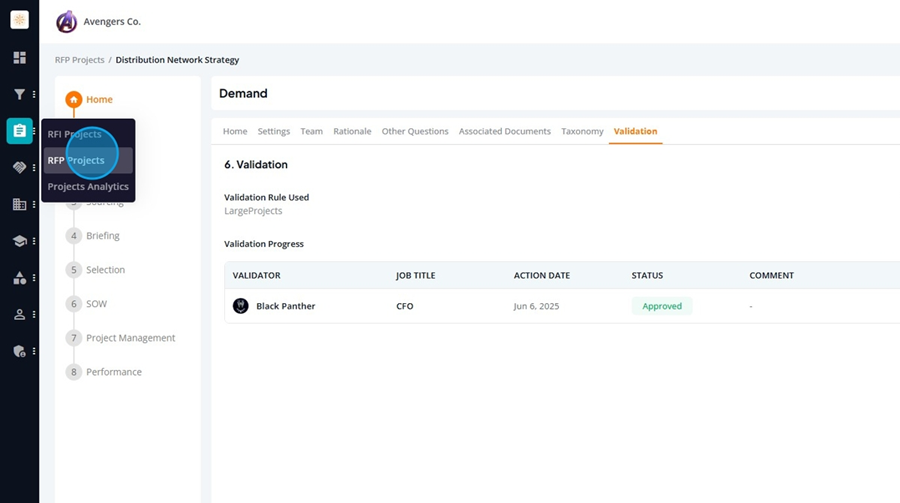Switch to the Home tab in Demand
The height and width of the screenshot is (503, 900).
click(x=235, y=131)
